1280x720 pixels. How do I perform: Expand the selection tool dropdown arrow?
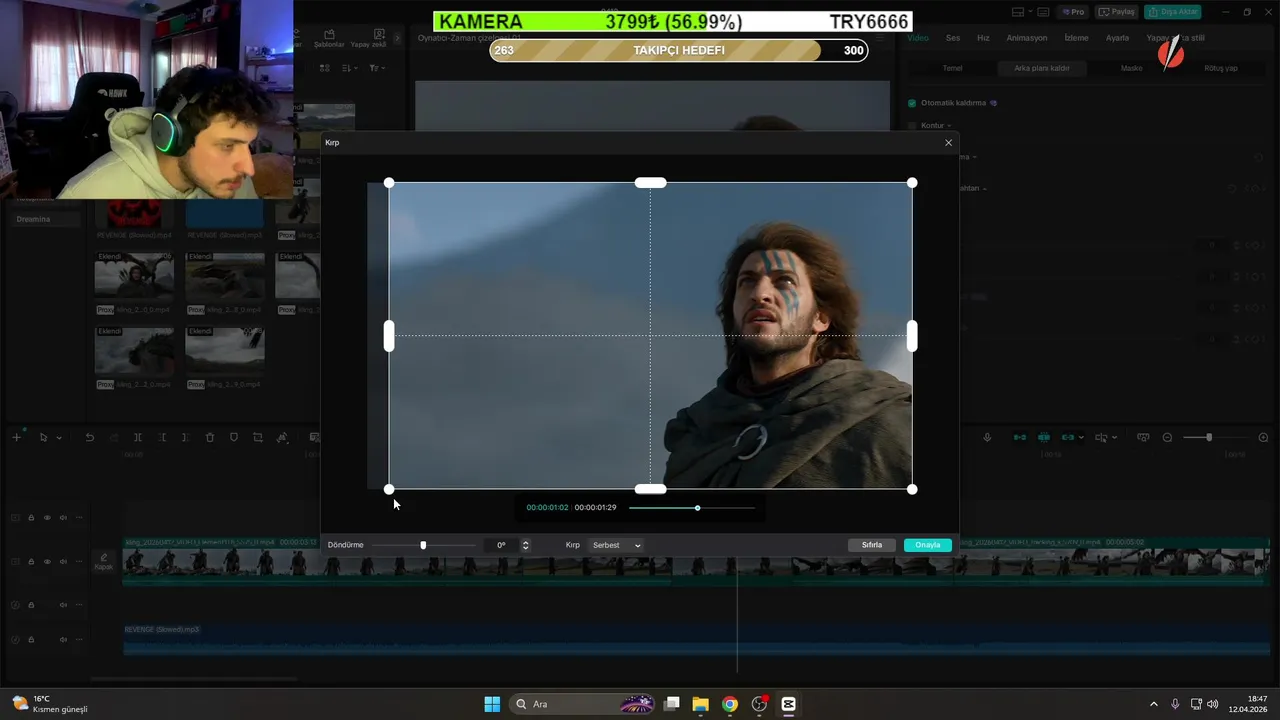59,438
